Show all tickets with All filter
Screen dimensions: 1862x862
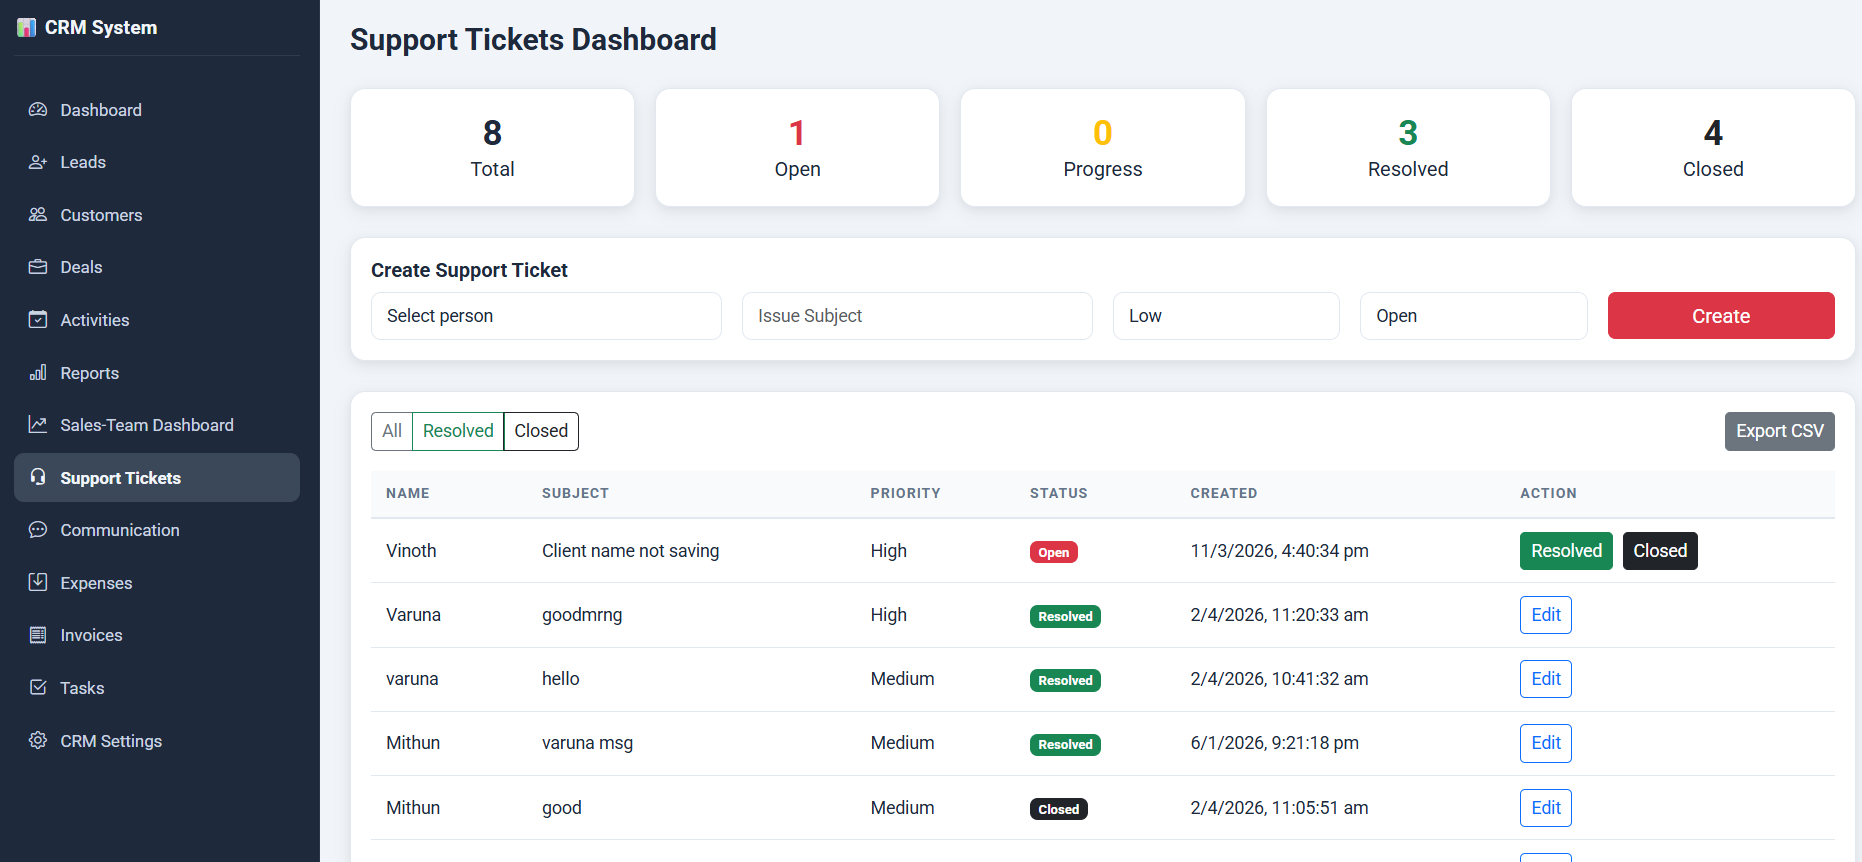click(392, 431)
